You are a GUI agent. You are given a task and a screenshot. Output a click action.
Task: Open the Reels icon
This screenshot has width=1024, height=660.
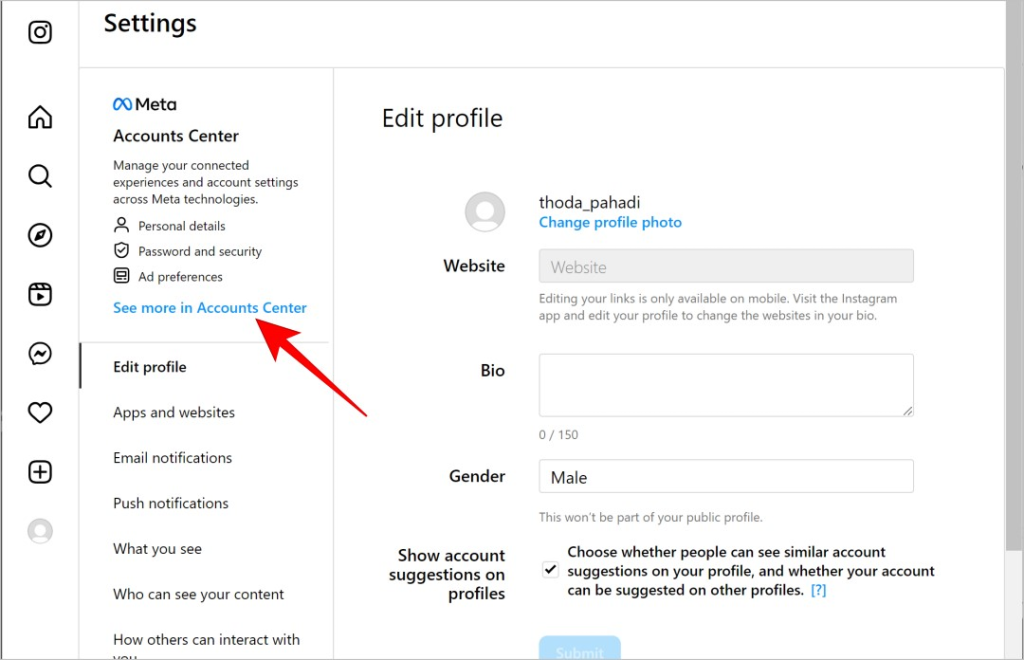tap(40, 294)
